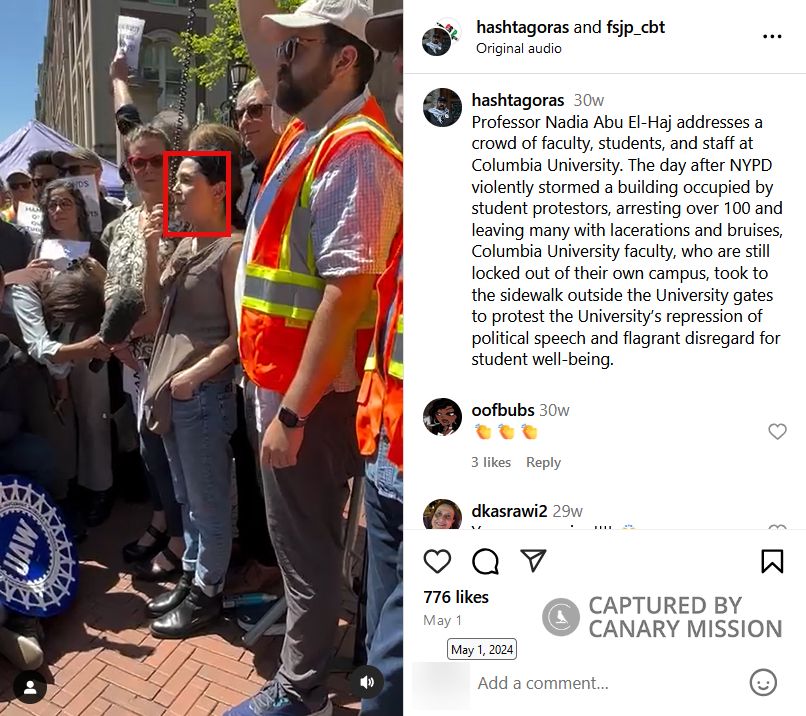Reply to the oofbubs comment

543,462
